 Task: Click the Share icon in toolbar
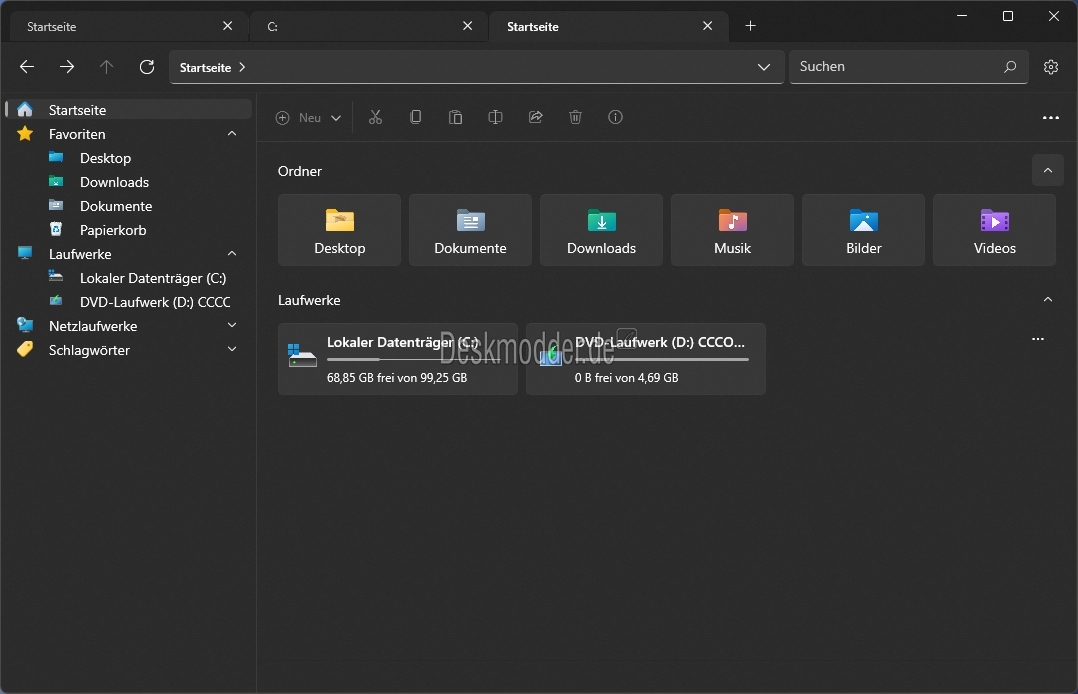click(536, 117)
